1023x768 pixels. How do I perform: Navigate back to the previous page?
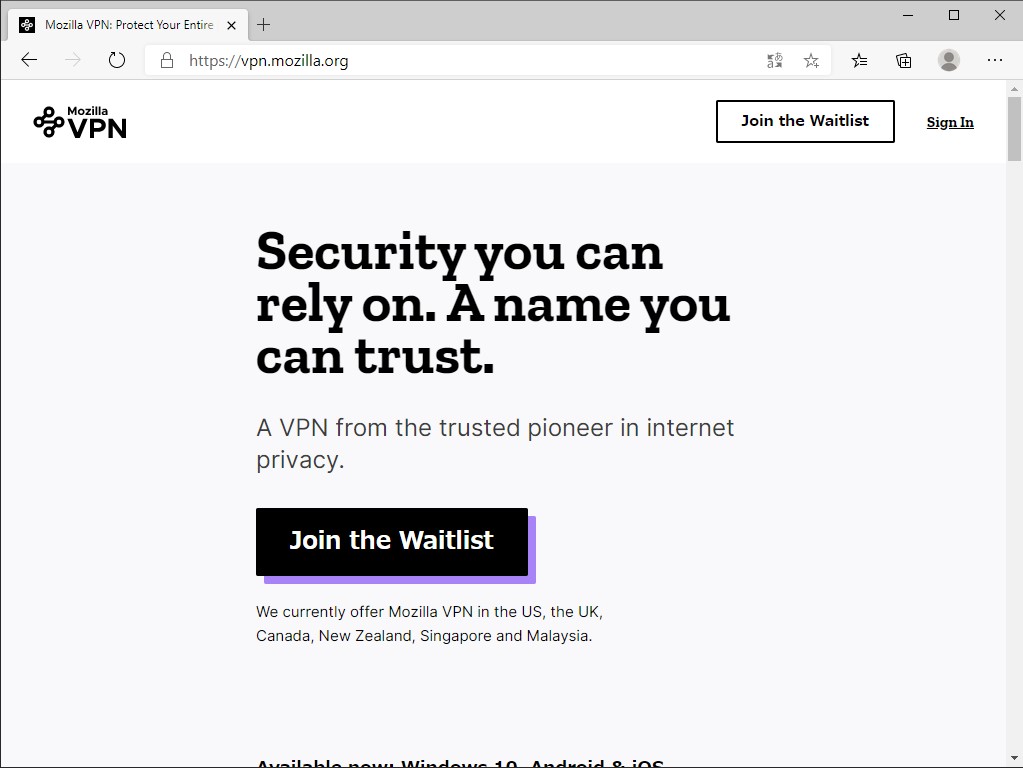(x=28, y=60)
